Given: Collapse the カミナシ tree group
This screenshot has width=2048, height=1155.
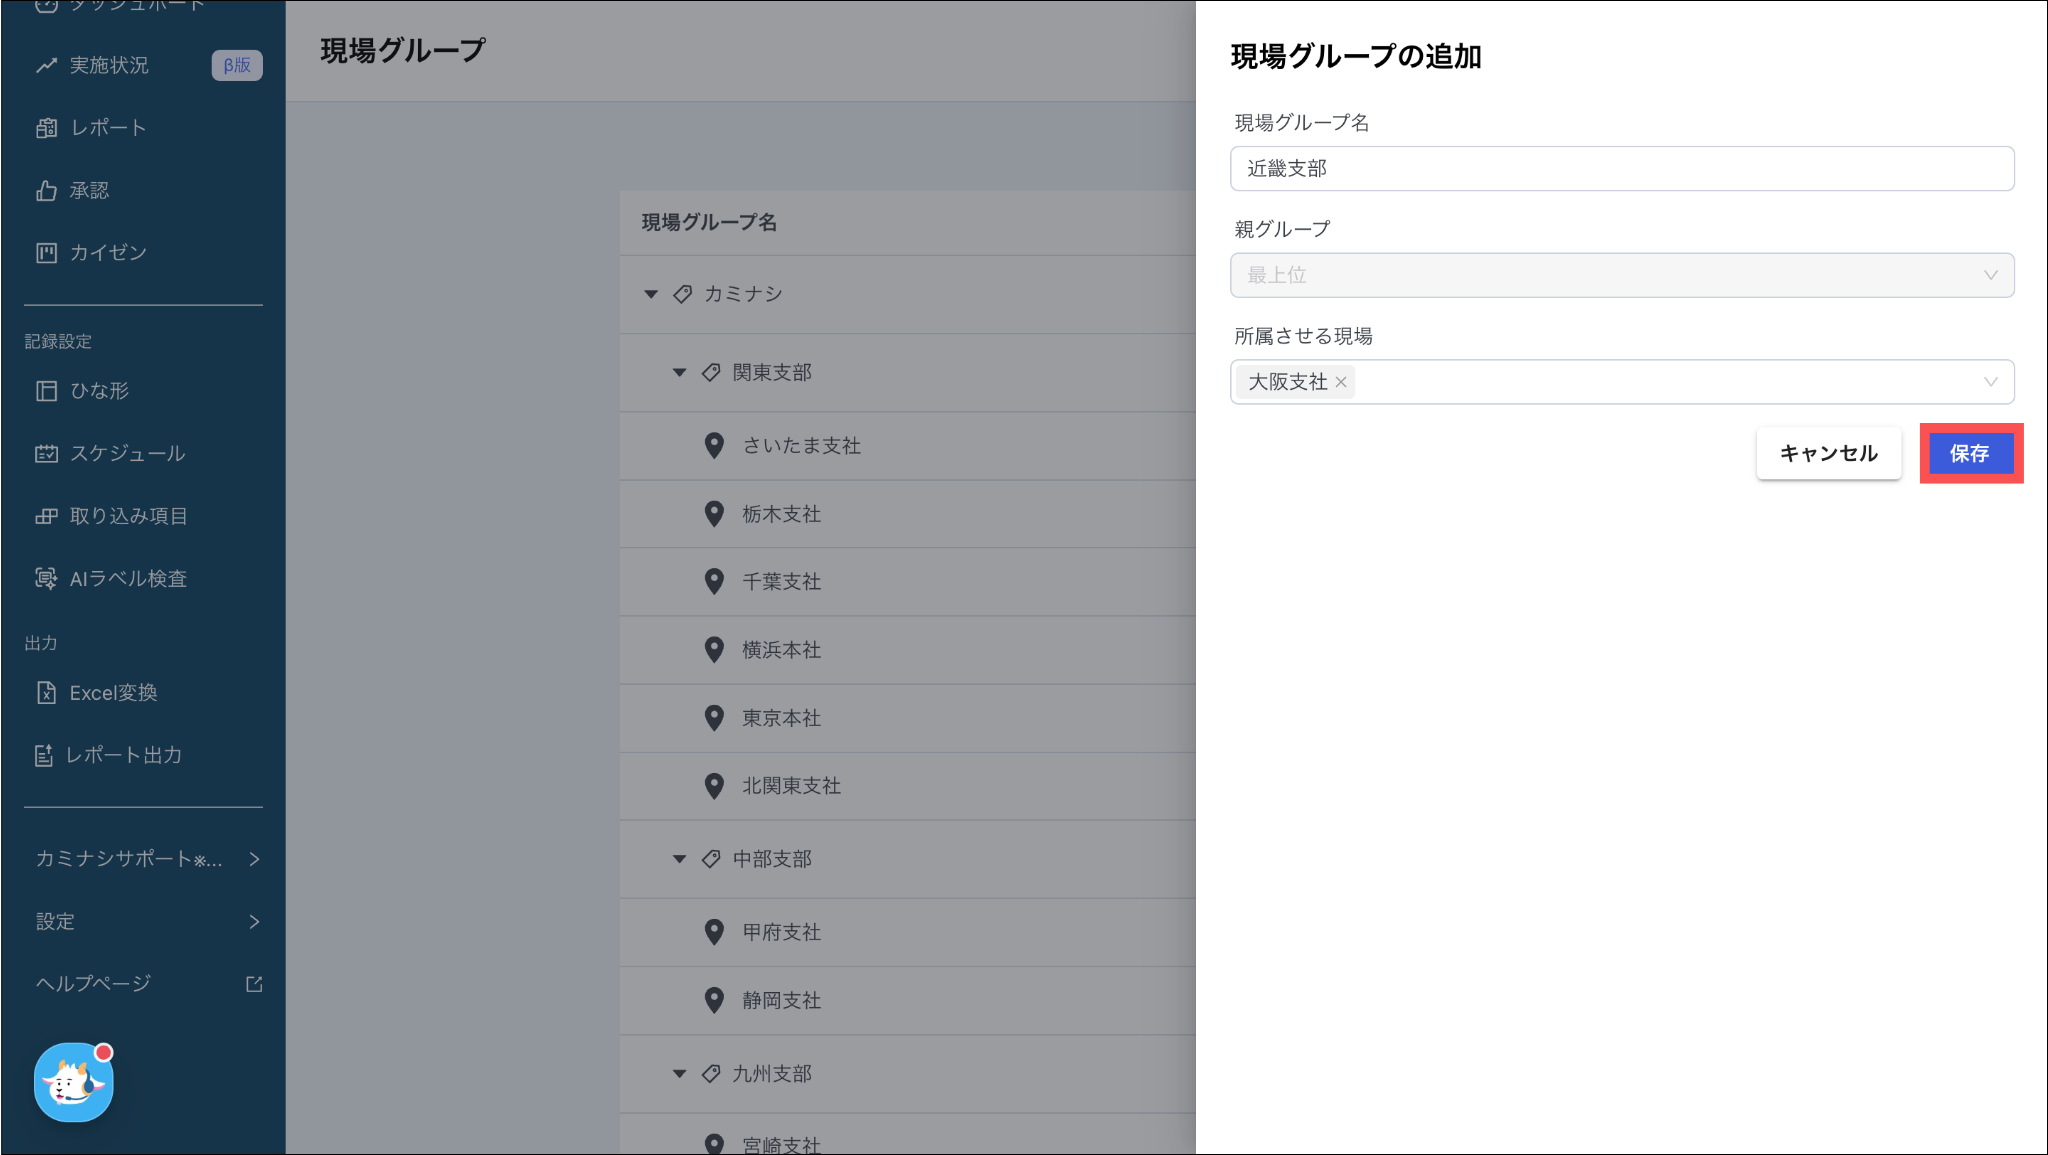Looking at the screenshot, I should click(651, 294).
